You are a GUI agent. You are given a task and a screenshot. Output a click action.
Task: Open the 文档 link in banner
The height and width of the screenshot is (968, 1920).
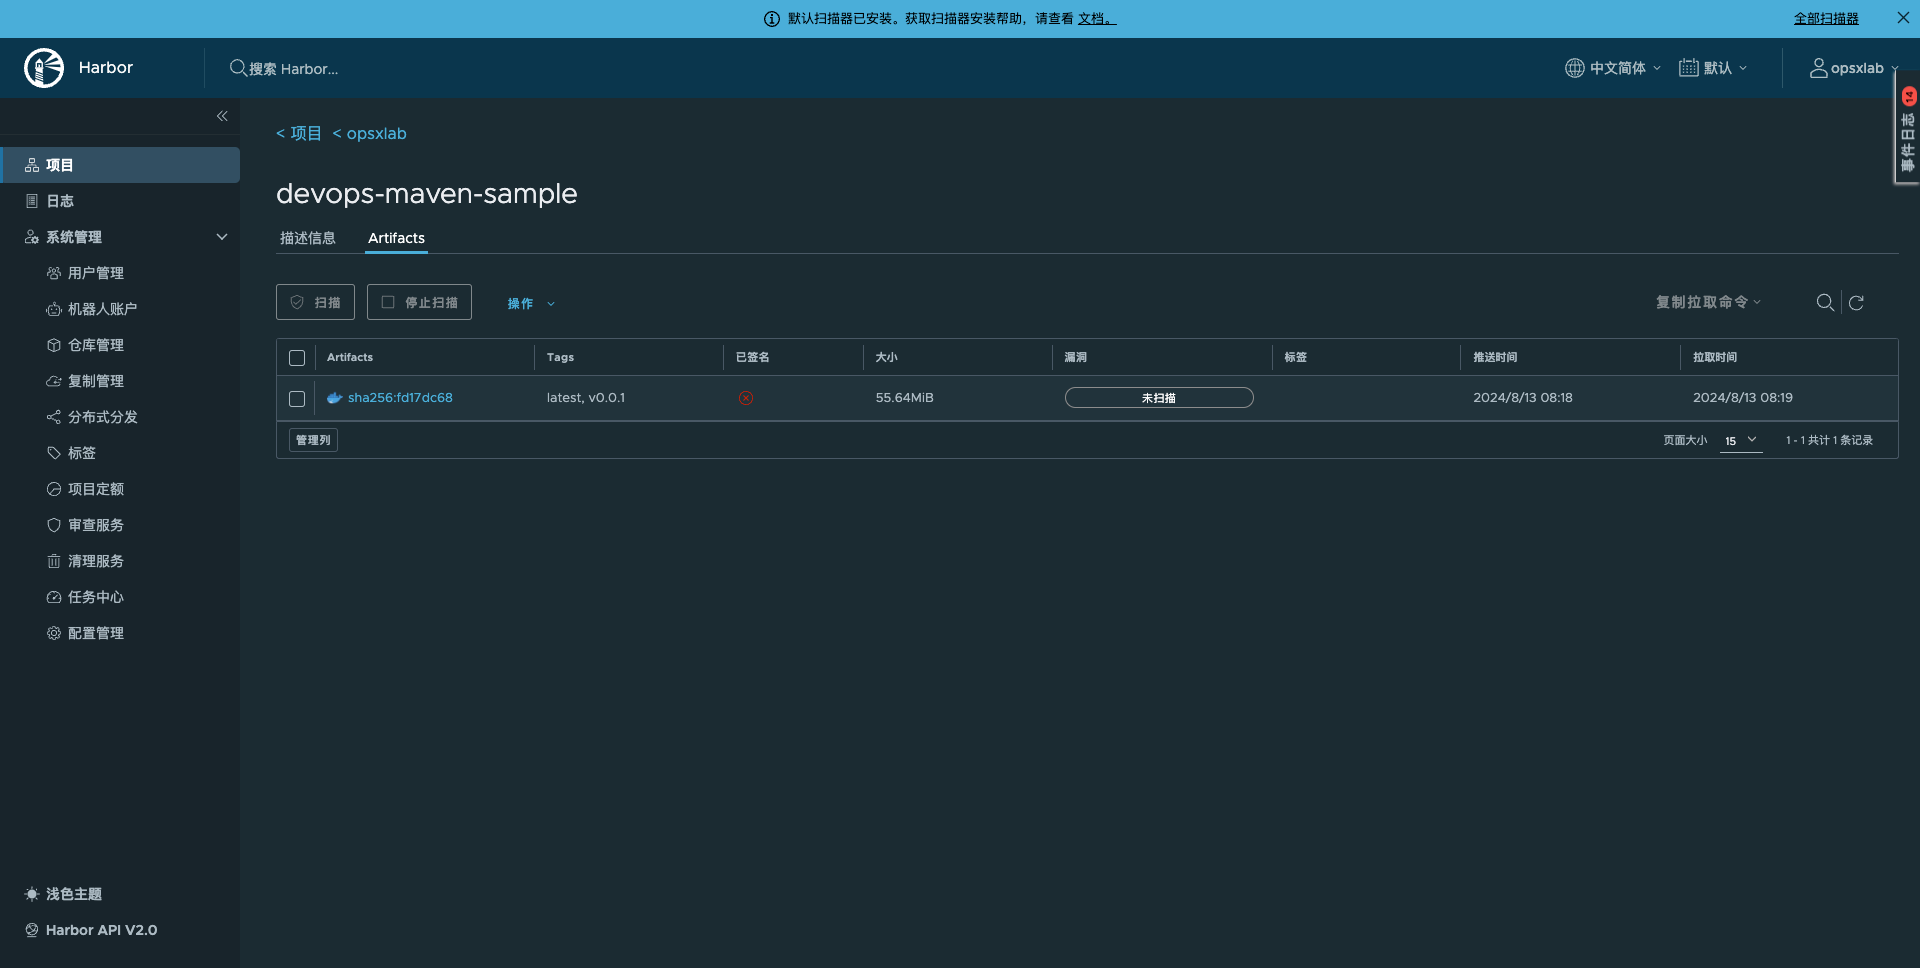pyautogui.click(x=1096, y=18)
